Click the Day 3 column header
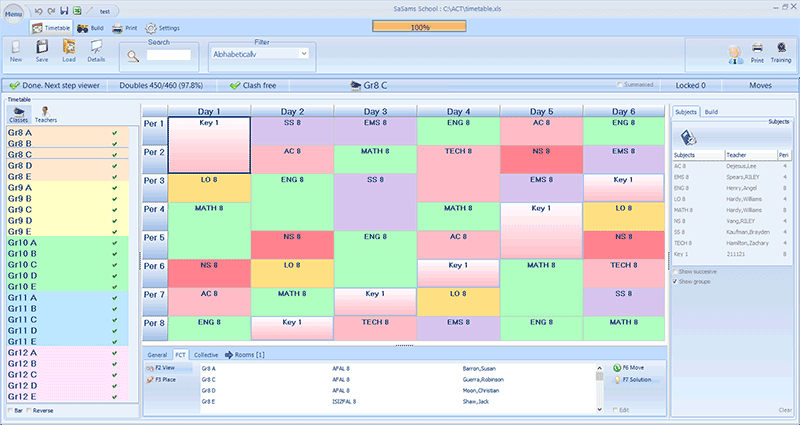The height and width of the screenshot is (425, 800). pyautogui.click(x=375, y=111)
